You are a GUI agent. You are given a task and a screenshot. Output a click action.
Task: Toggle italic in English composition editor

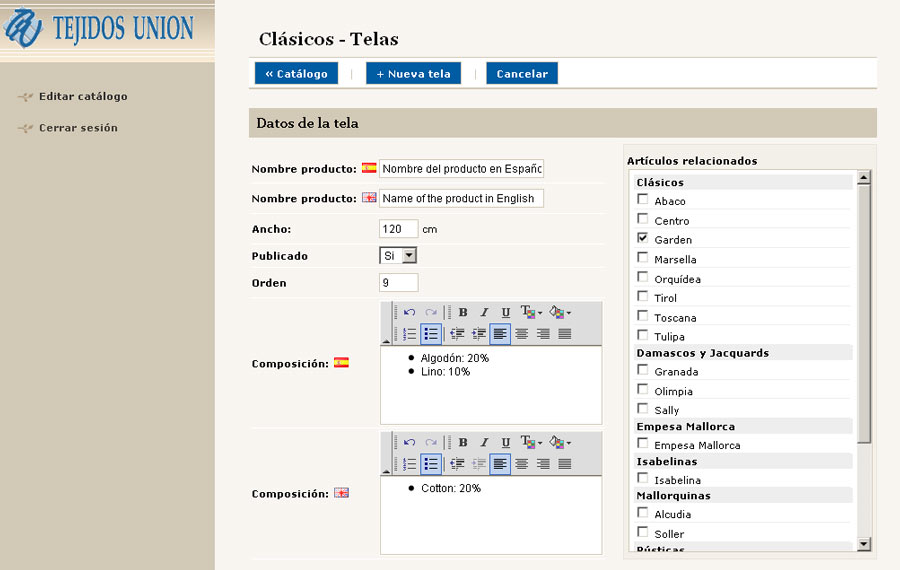coord(484,443)
